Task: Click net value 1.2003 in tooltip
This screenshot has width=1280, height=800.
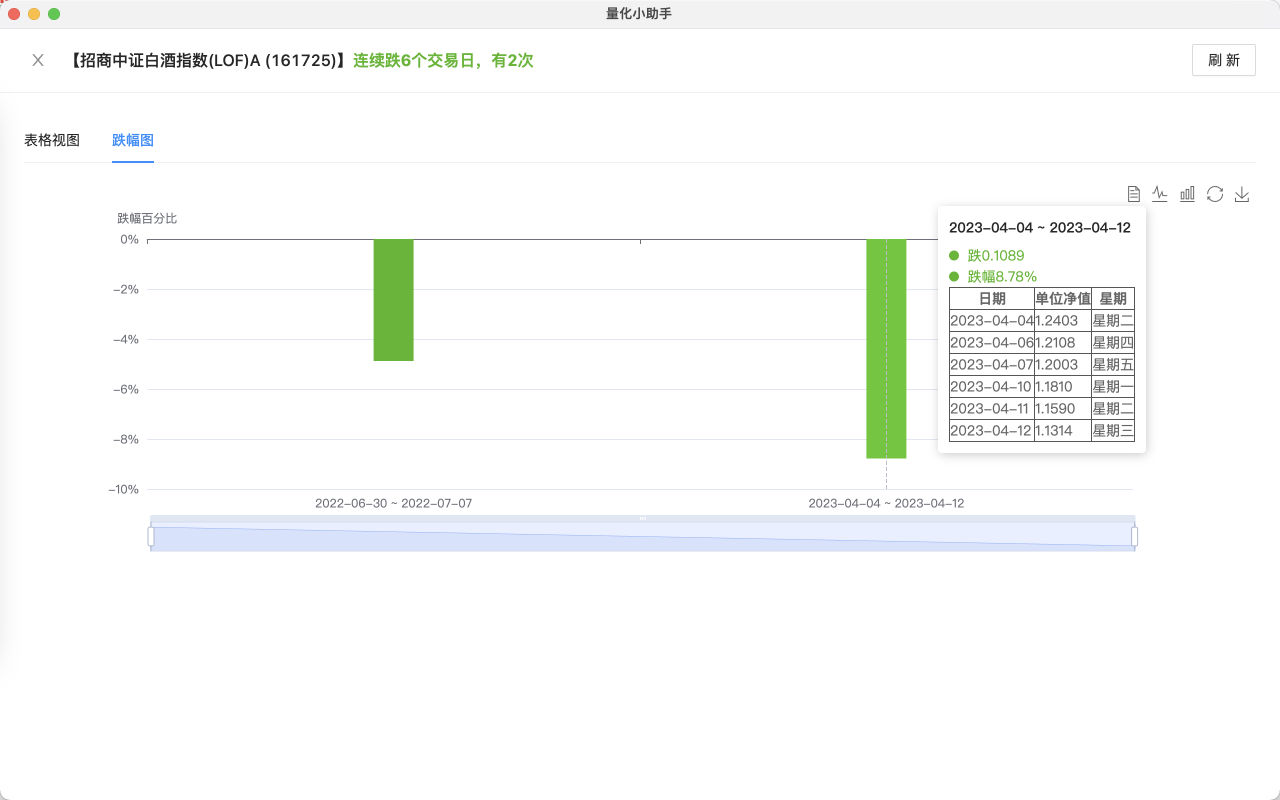Action: (1063, 365)
